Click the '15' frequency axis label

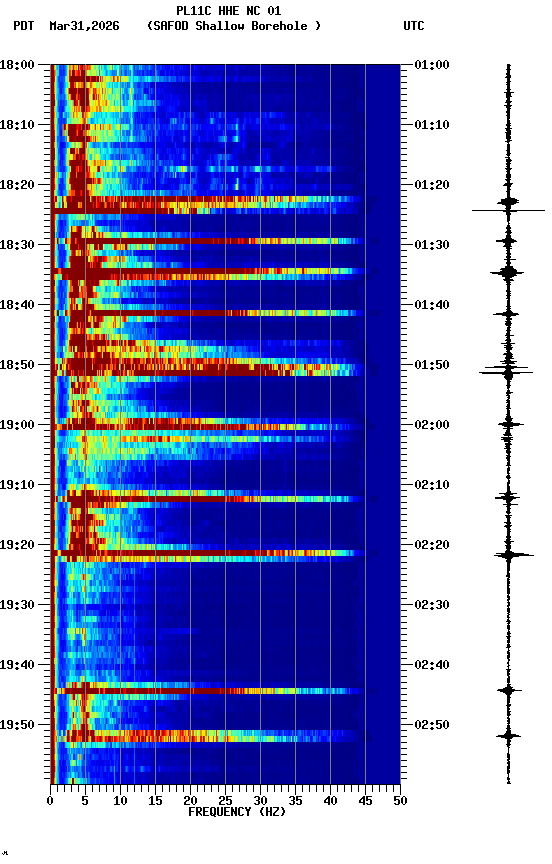click(x=155, y=801)
